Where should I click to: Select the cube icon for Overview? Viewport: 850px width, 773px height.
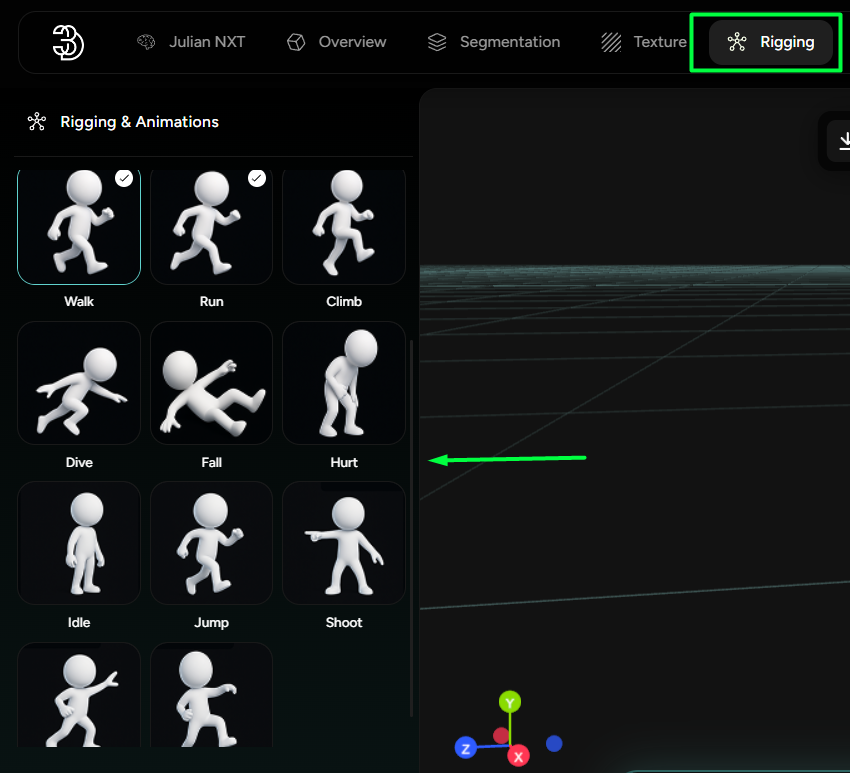[296, 42]
